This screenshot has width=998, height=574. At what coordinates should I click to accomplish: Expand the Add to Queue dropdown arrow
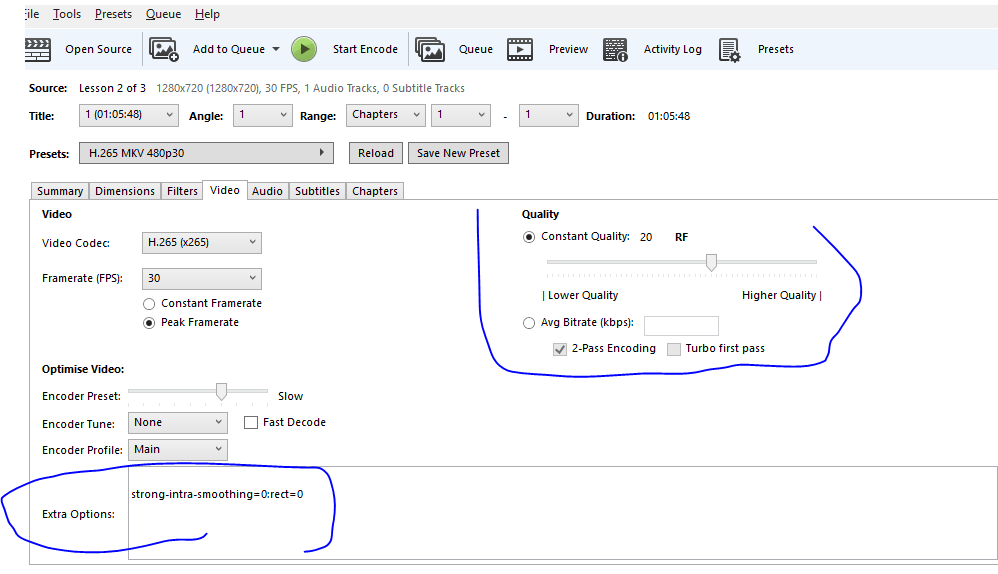[x=276, y=49]
